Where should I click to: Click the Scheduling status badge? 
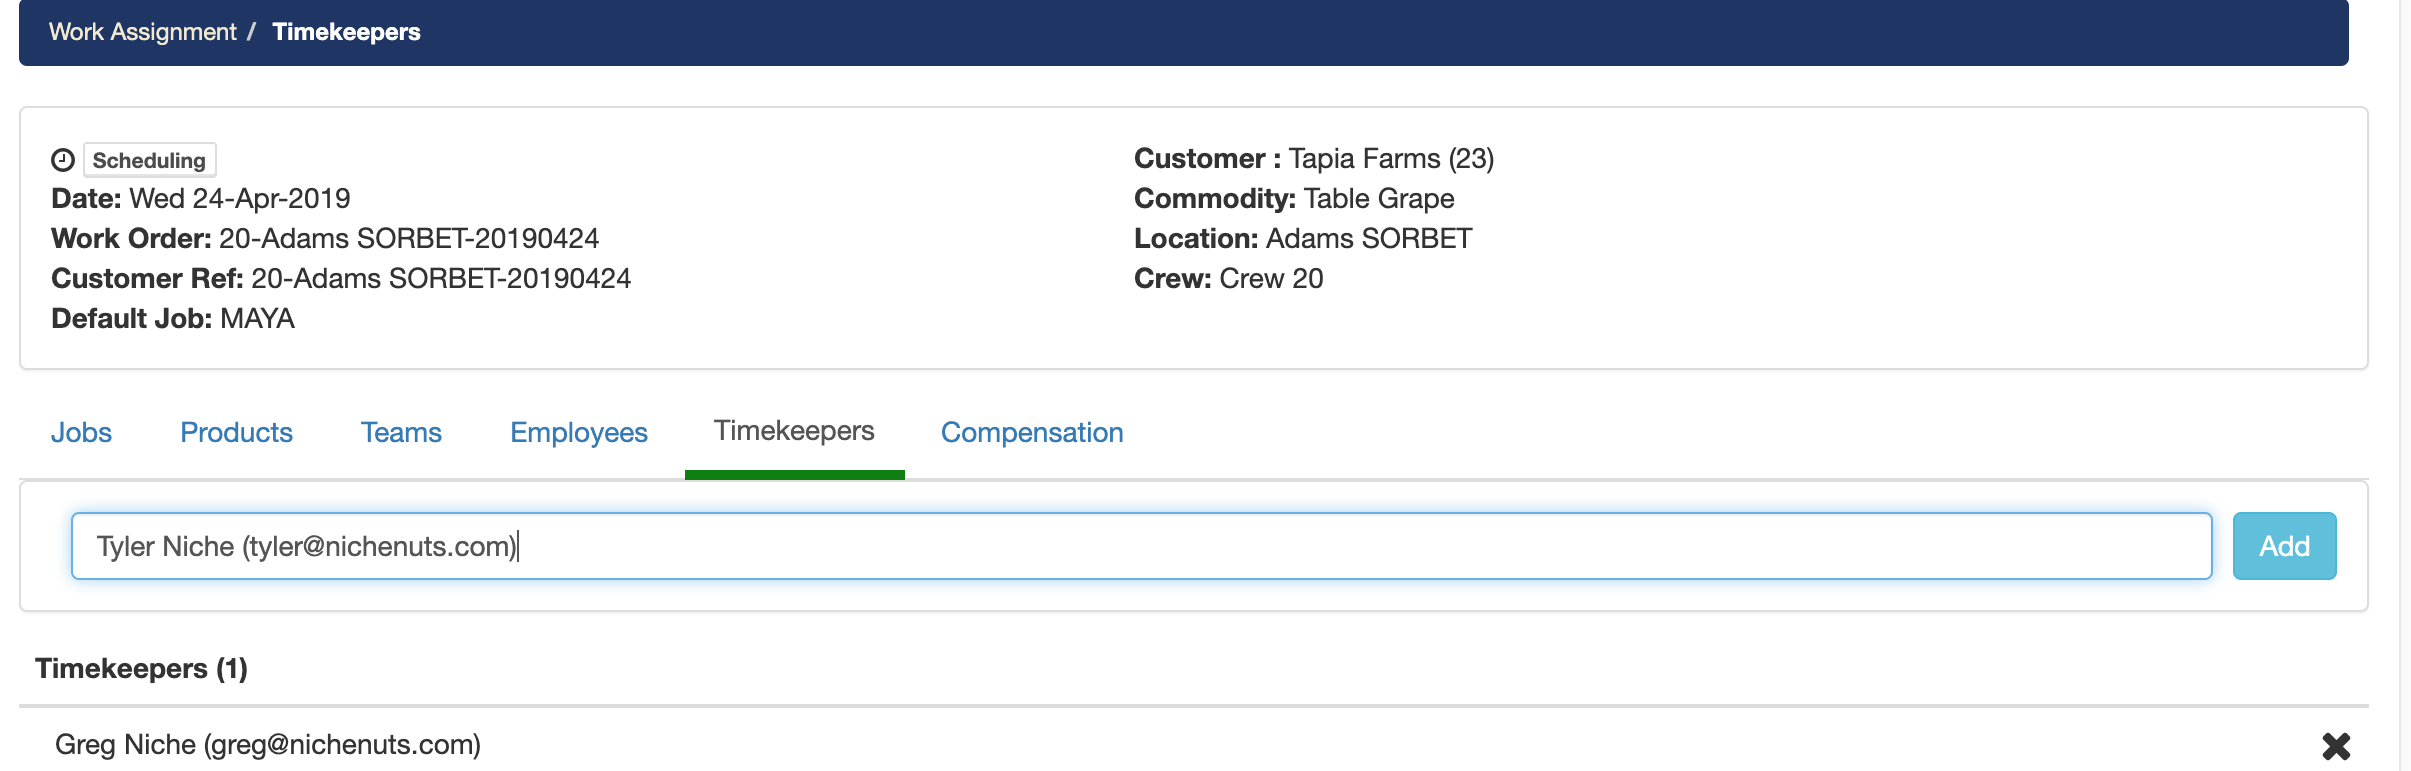click(149, 160)
